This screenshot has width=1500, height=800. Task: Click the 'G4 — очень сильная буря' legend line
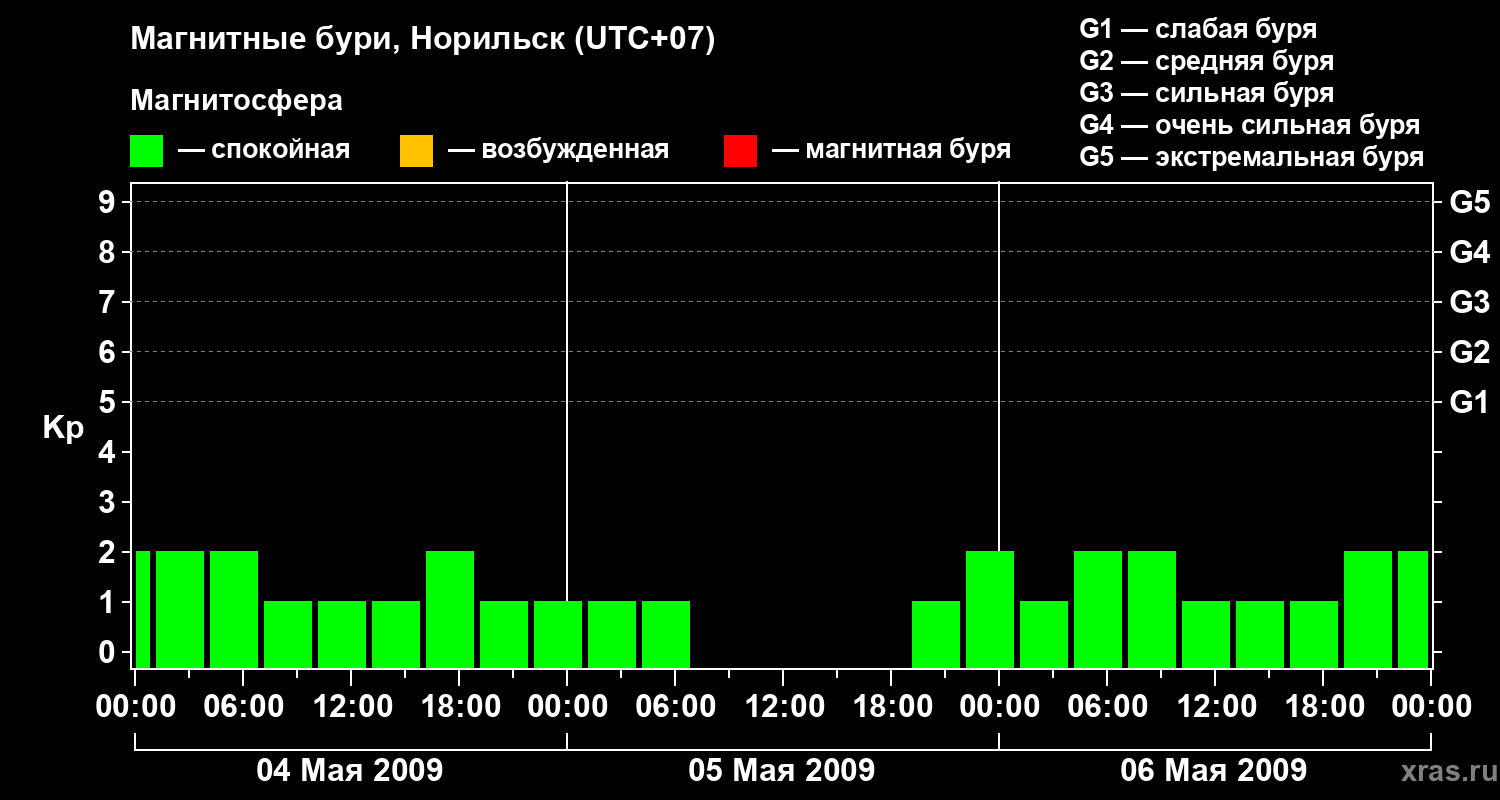pyautogui.click(x=1250, y=125)
